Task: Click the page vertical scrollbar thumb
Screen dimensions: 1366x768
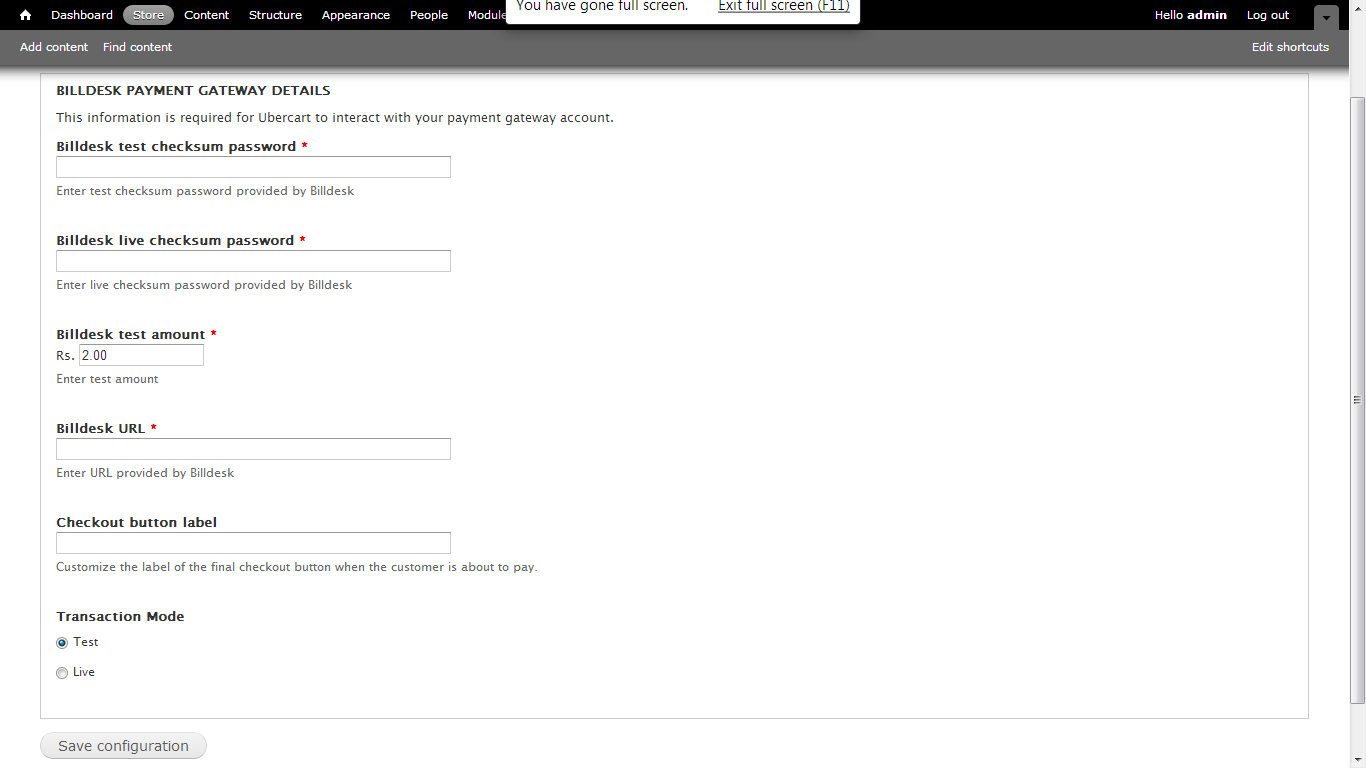Action: [1357, 400]
